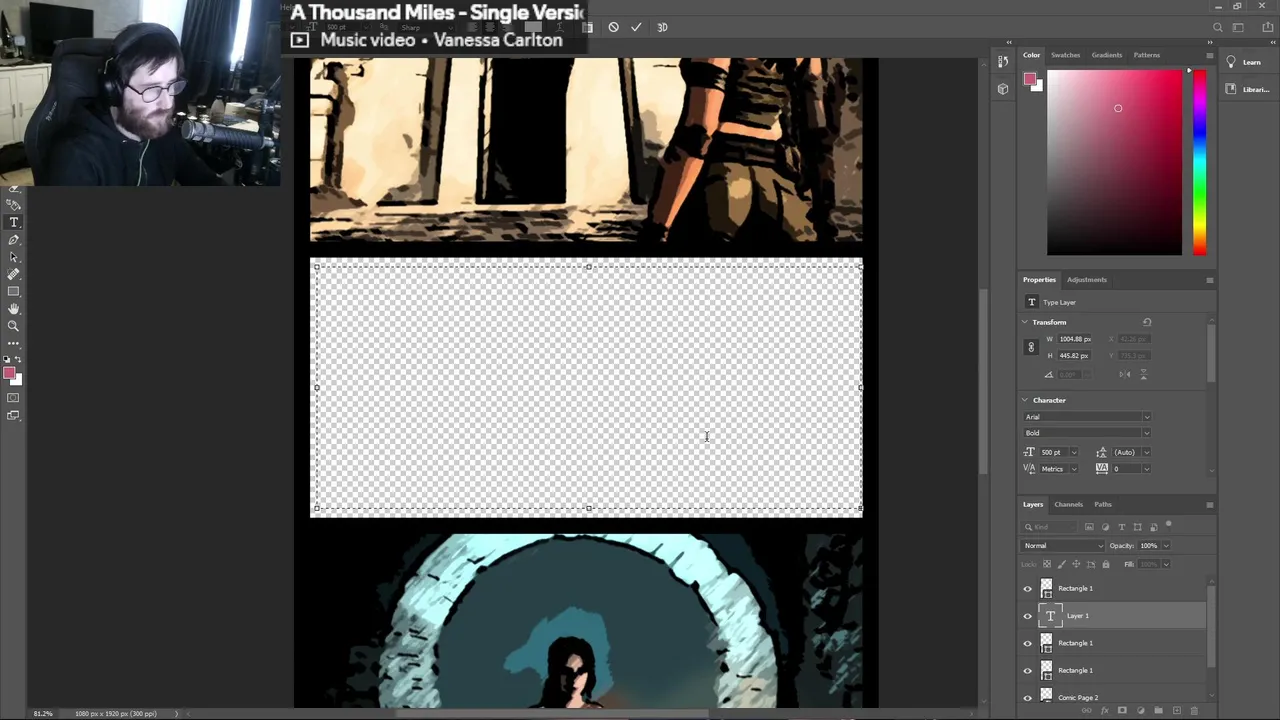The width and height of the screenshot is (1280, 720).
Task: Hide the top Rectangle 1 layer
Action: (1027, 589)
